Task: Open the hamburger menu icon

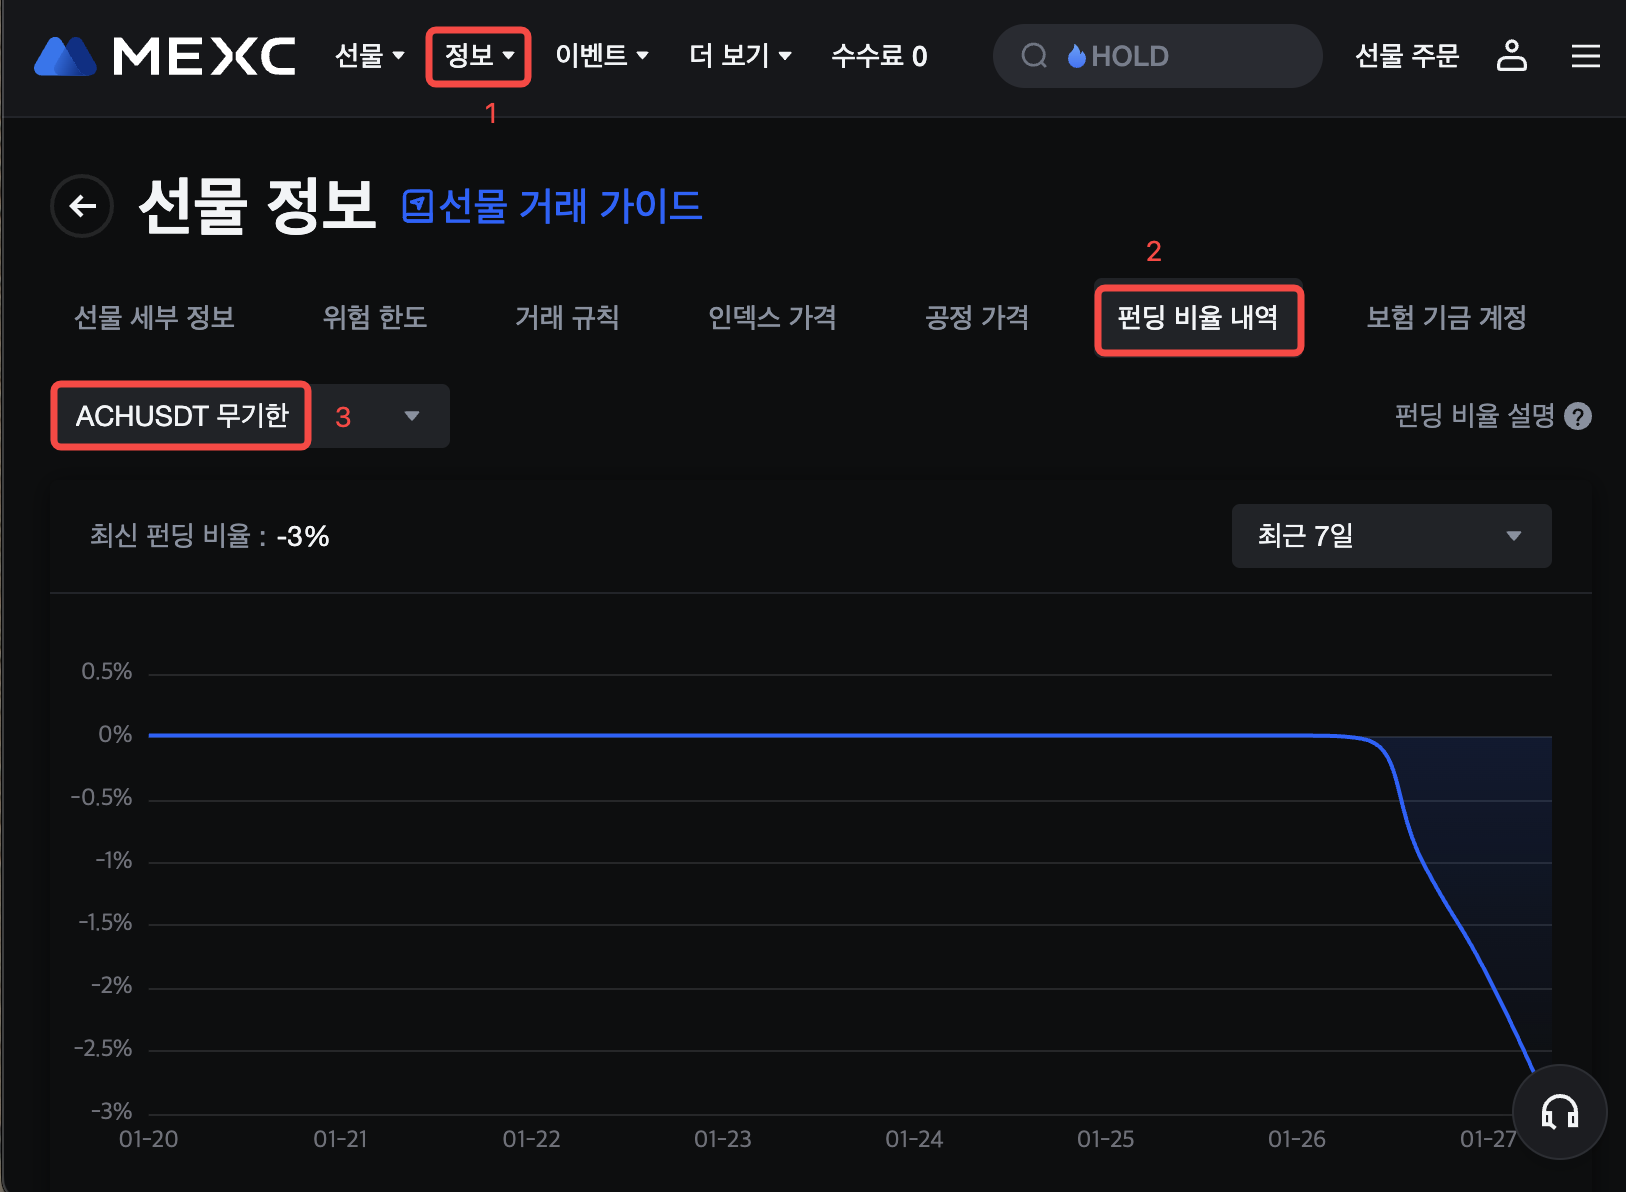Action: (x=1585, y=56)
